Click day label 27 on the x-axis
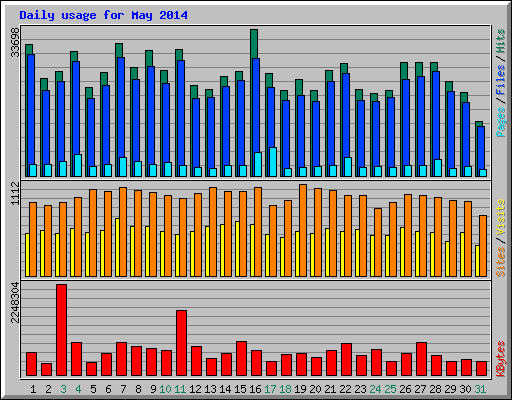This screenshot has height=400, width=512. click(x=420, y=389)
